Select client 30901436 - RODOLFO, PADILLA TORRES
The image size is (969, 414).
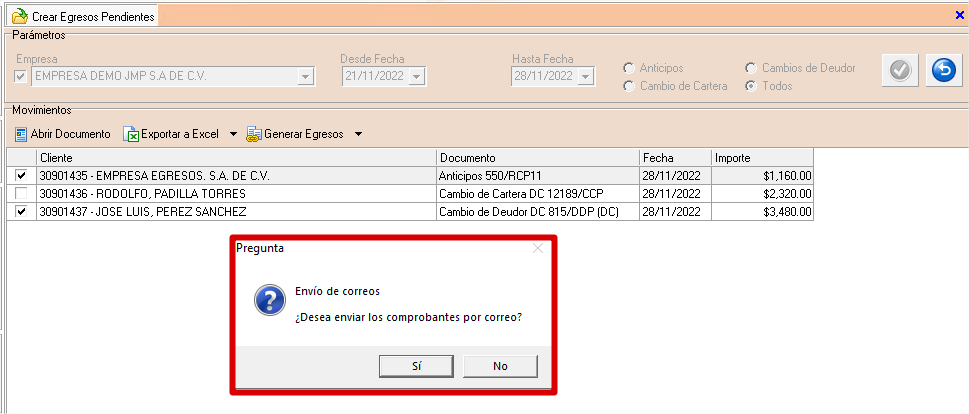point(236,193)
